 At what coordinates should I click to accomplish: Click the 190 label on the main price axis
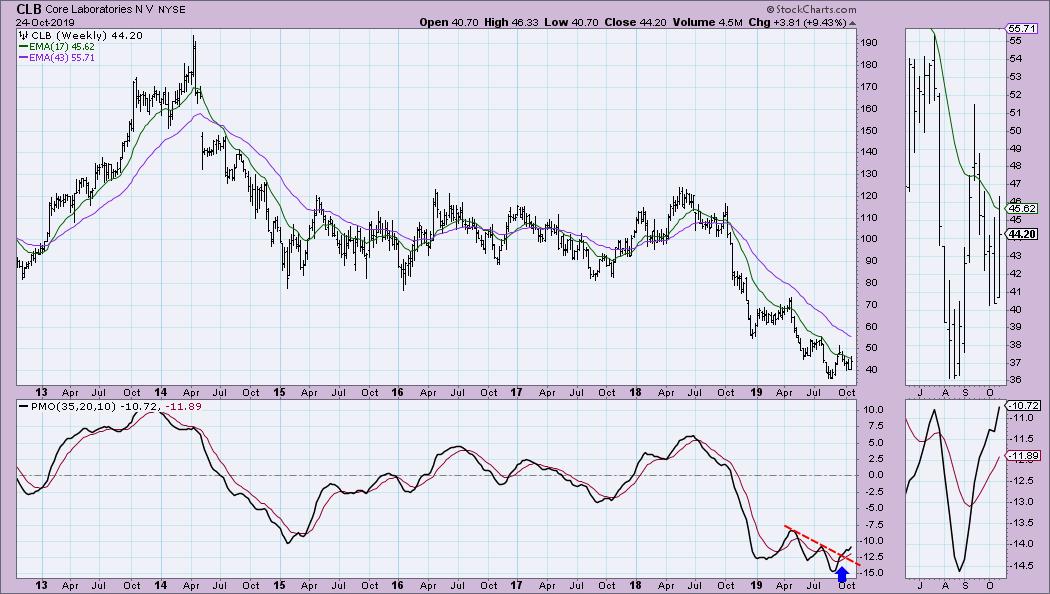pos(869,43)
